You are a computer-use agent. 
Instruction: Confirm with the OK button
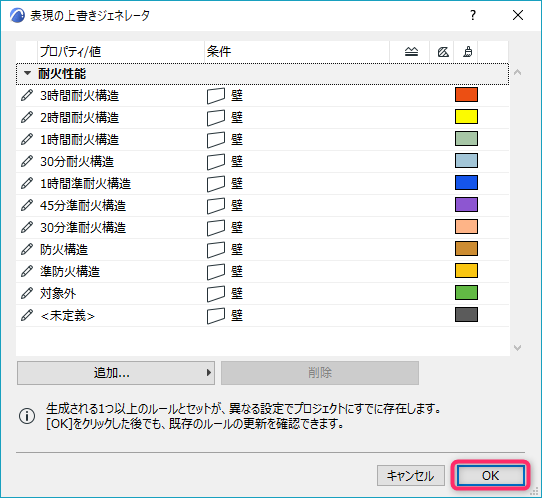coord(490,476)
